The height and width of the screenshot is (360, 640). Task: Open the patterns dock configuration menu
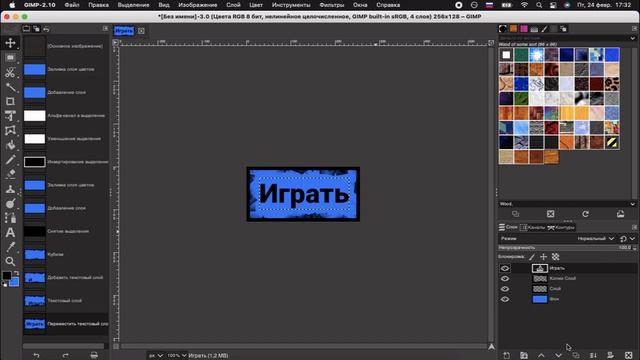point(634,29)
